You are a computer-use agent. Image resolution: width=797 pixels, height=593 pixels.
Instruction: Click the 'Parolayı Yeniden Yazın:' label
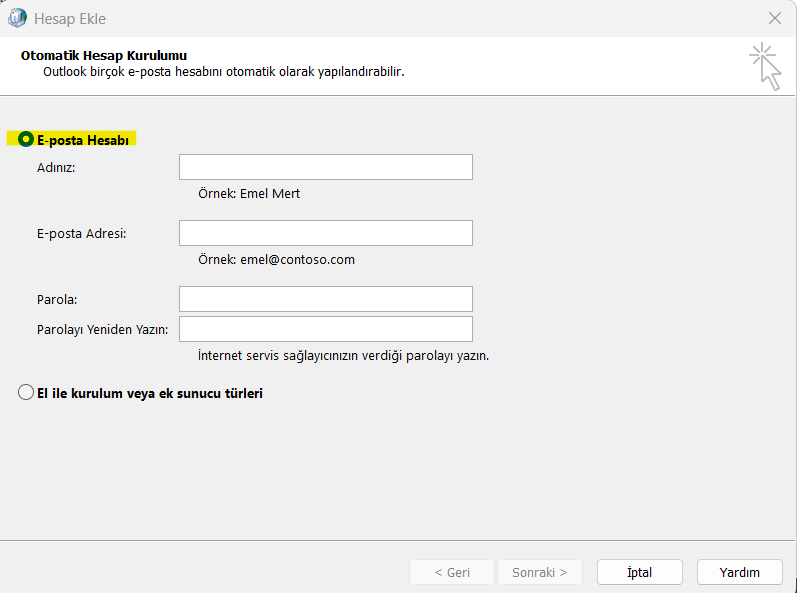102,330
